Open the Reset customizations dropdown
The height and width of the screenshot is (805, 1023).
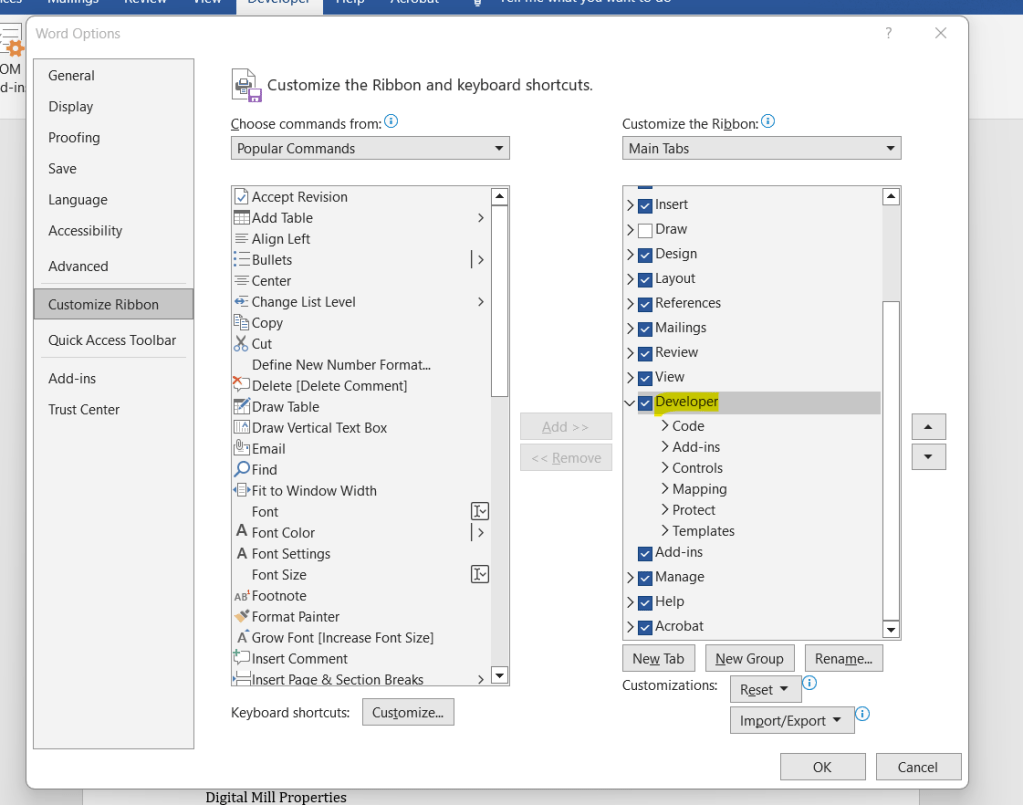(765, 690)
